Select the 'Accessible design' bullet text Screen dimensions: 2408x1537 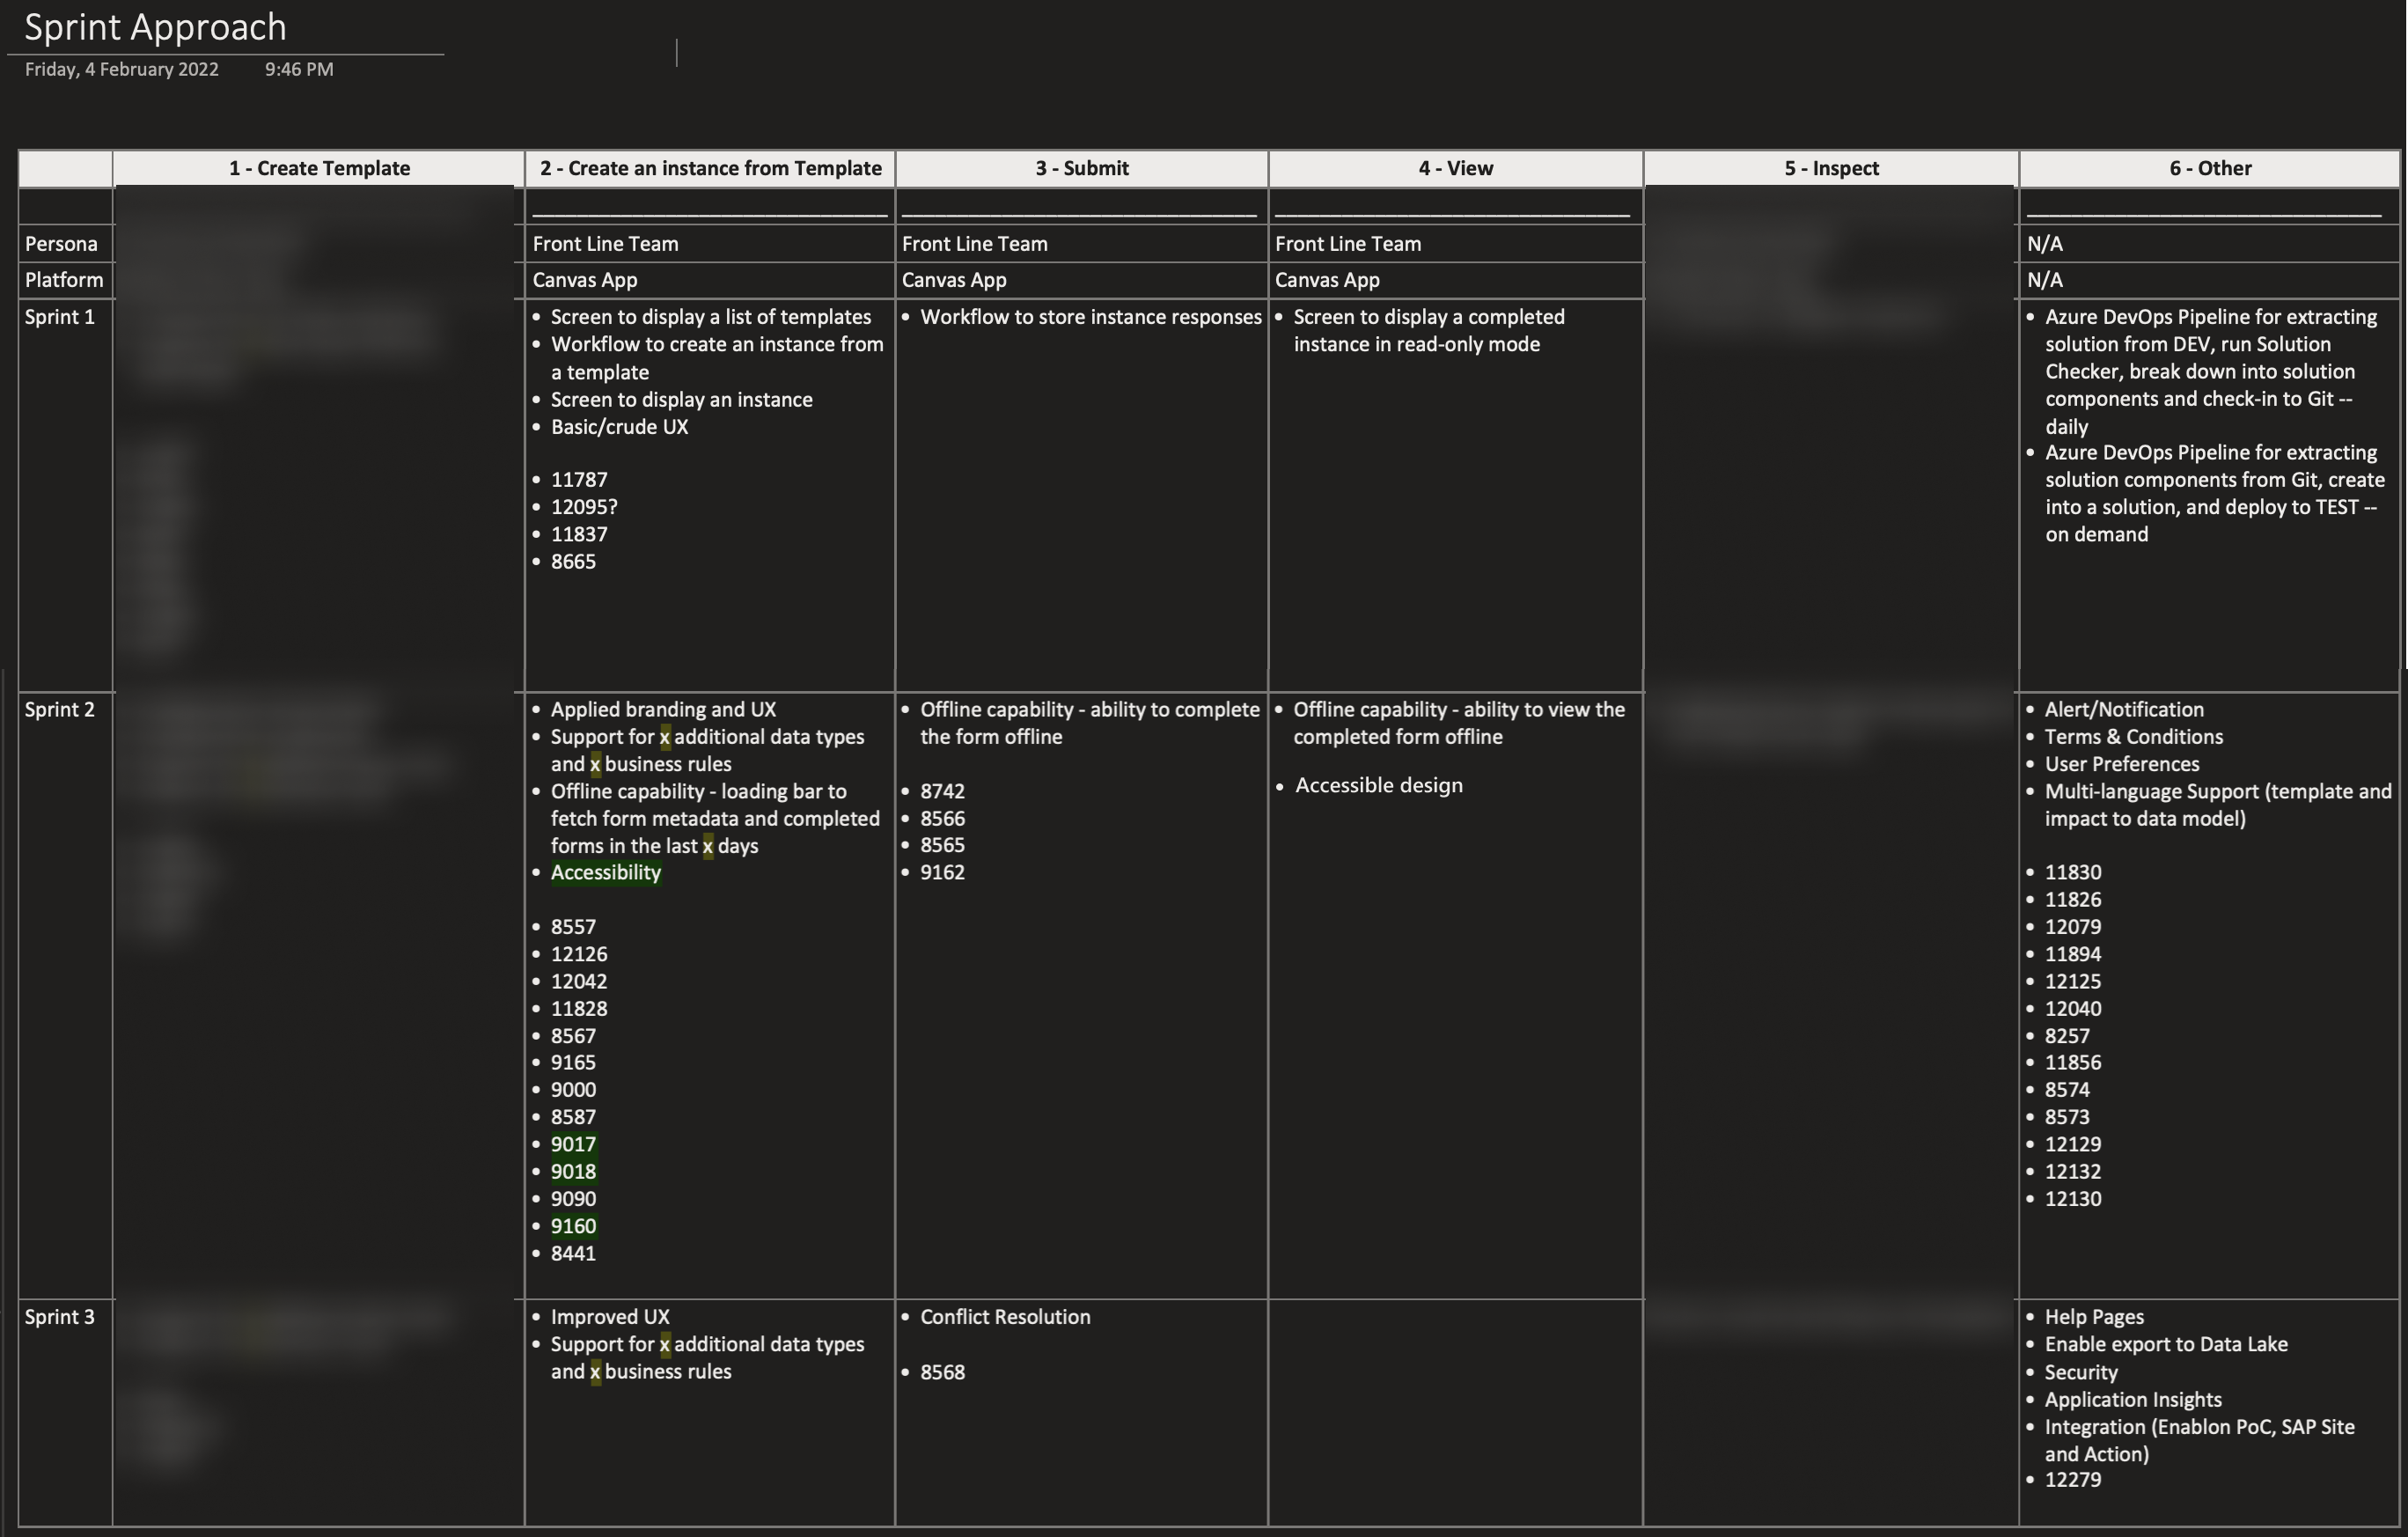(1378, 785)
